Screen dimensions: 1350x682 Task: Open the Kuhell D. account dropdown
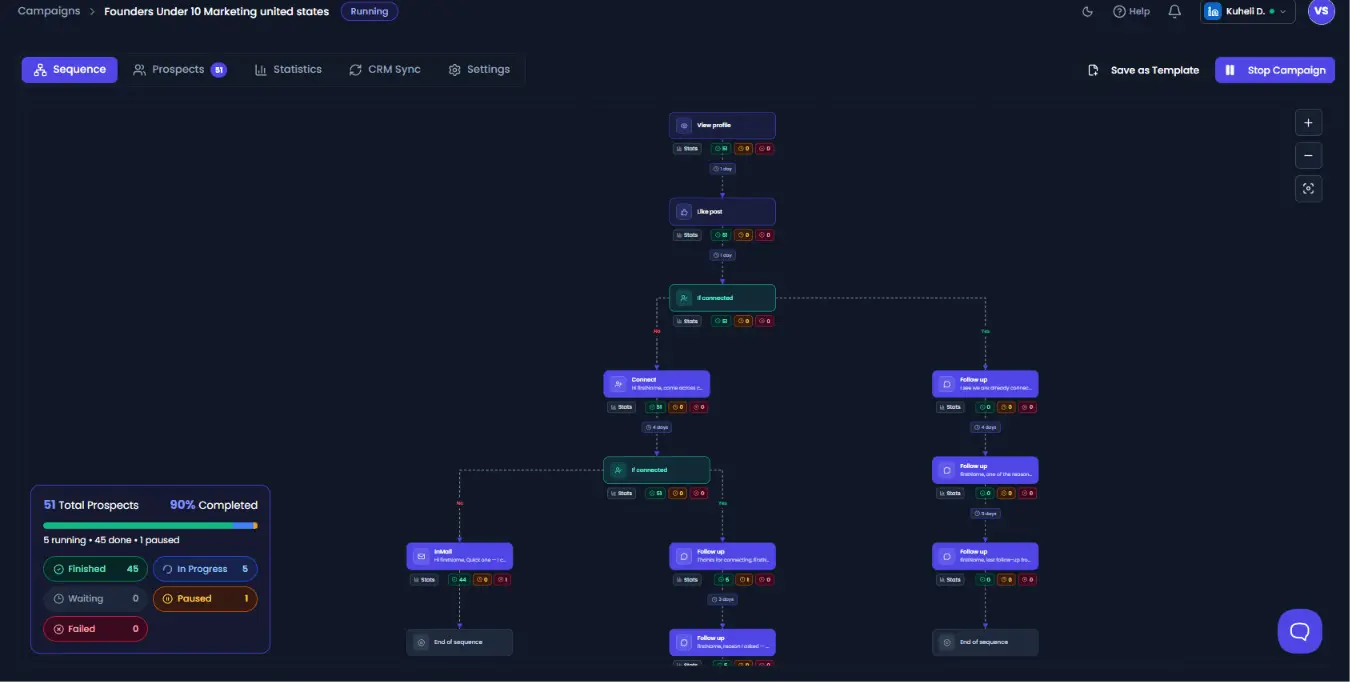tap(1248, 12)
